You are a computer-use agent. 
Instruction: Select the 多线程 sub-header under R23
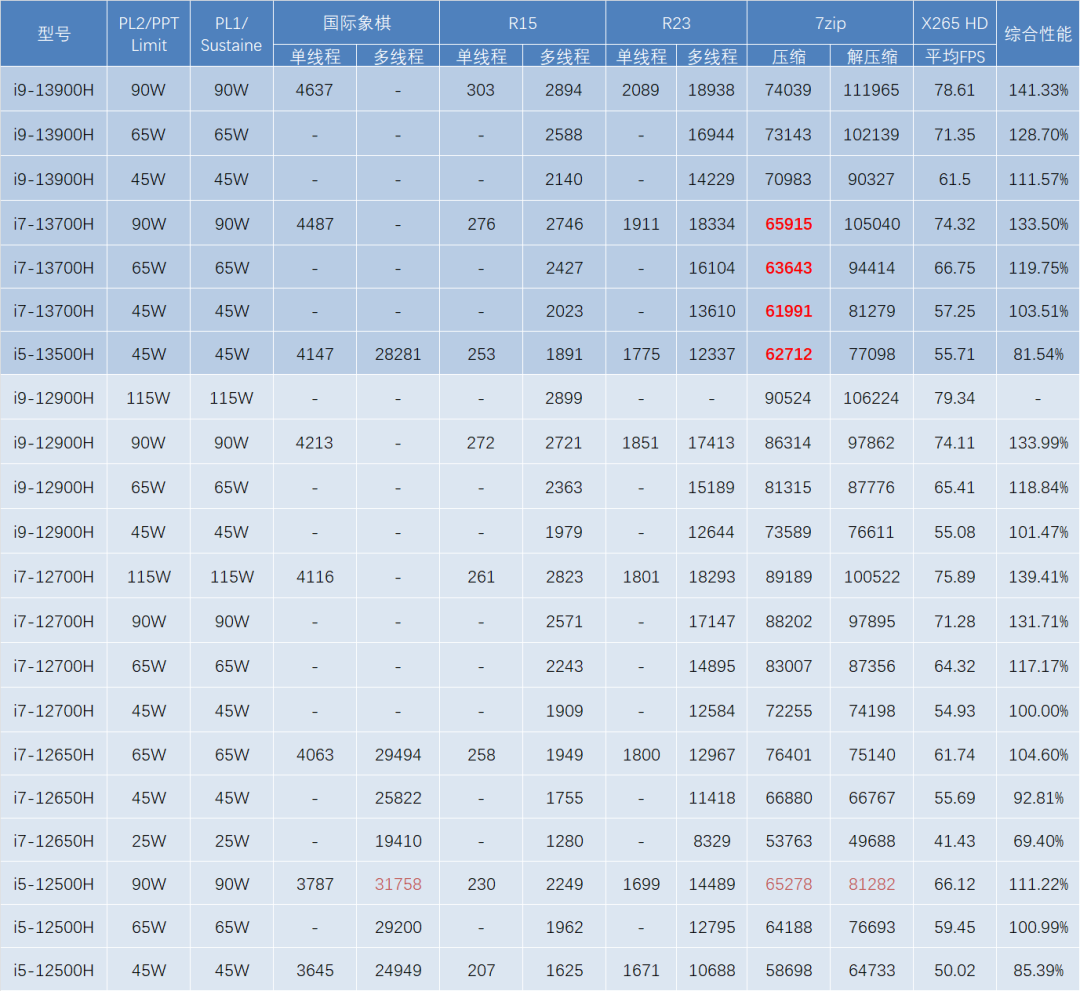(x=711, y=56)
